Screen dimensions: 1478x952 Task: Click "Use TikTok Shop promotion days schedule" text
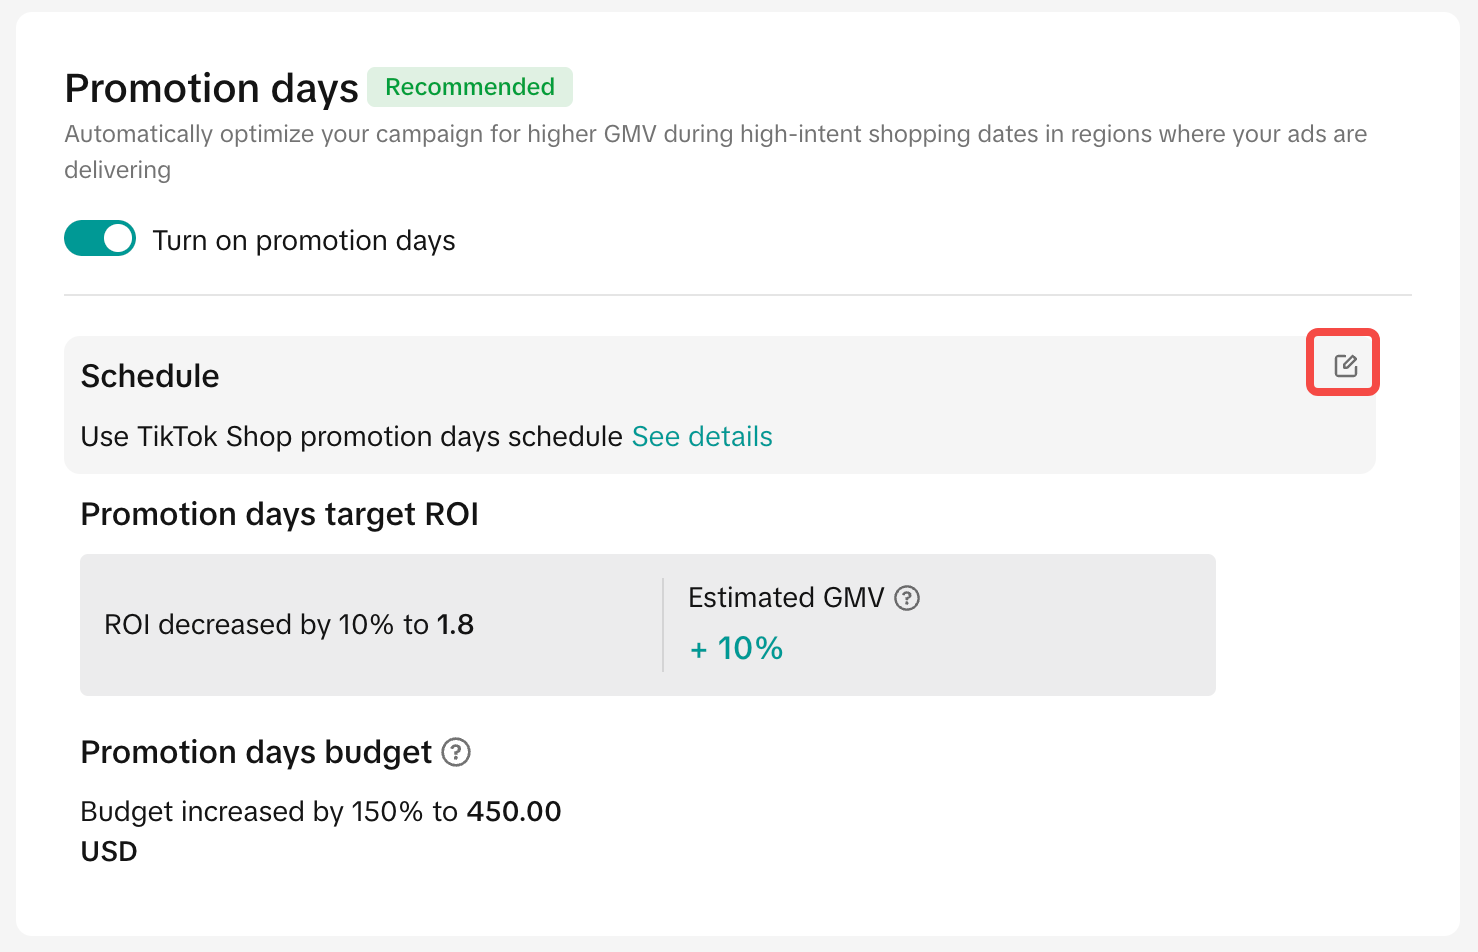pyautogui.click(x=352, y=437)
